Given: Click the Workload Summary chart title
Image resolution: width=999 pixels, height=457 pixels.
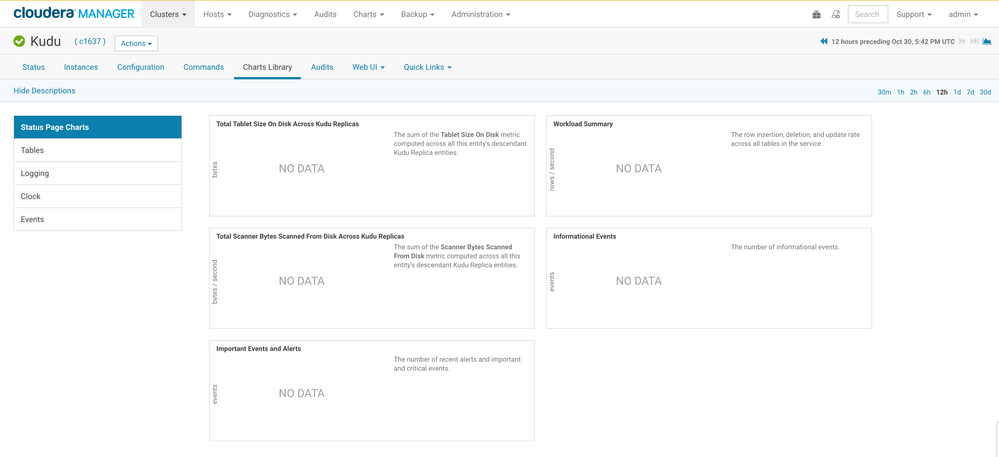Looking at the screenshot, I should (x=583, y=124).
